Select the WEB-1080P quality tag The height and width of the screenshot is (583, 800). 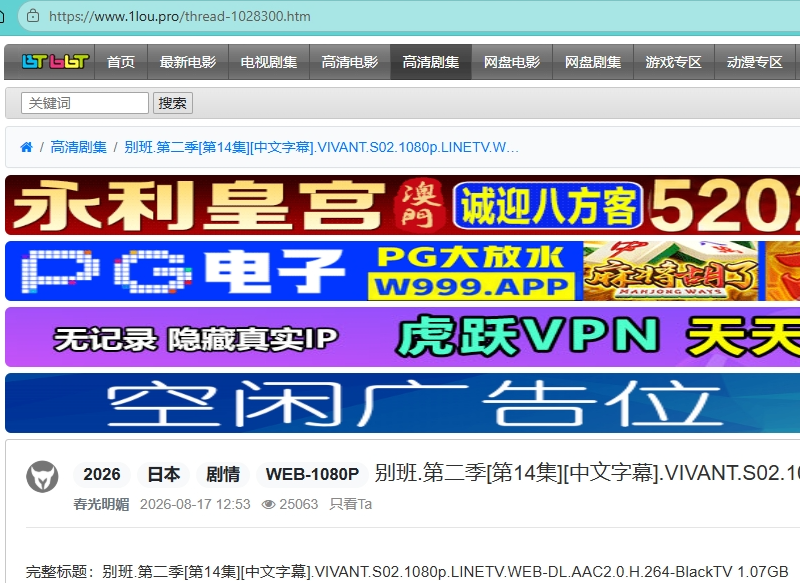click(x=312, y=474)
